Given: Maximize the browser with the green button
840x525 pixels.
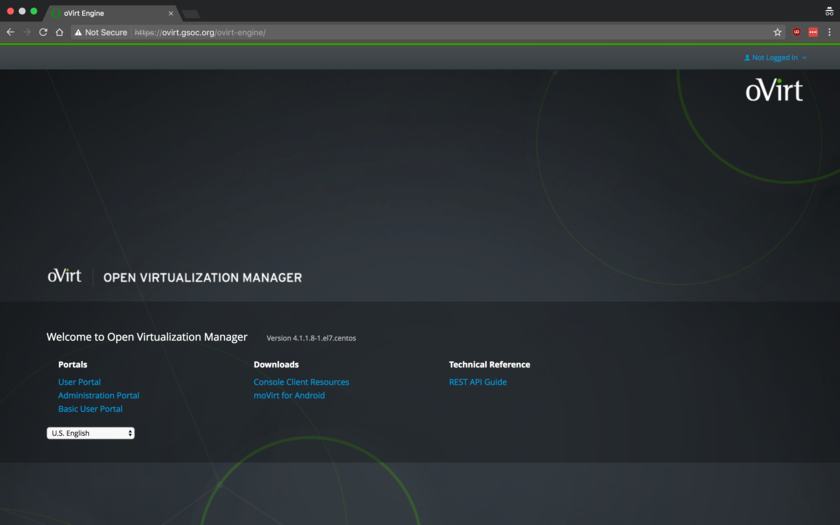Looking at the screenshot, I should coord(34,11).
